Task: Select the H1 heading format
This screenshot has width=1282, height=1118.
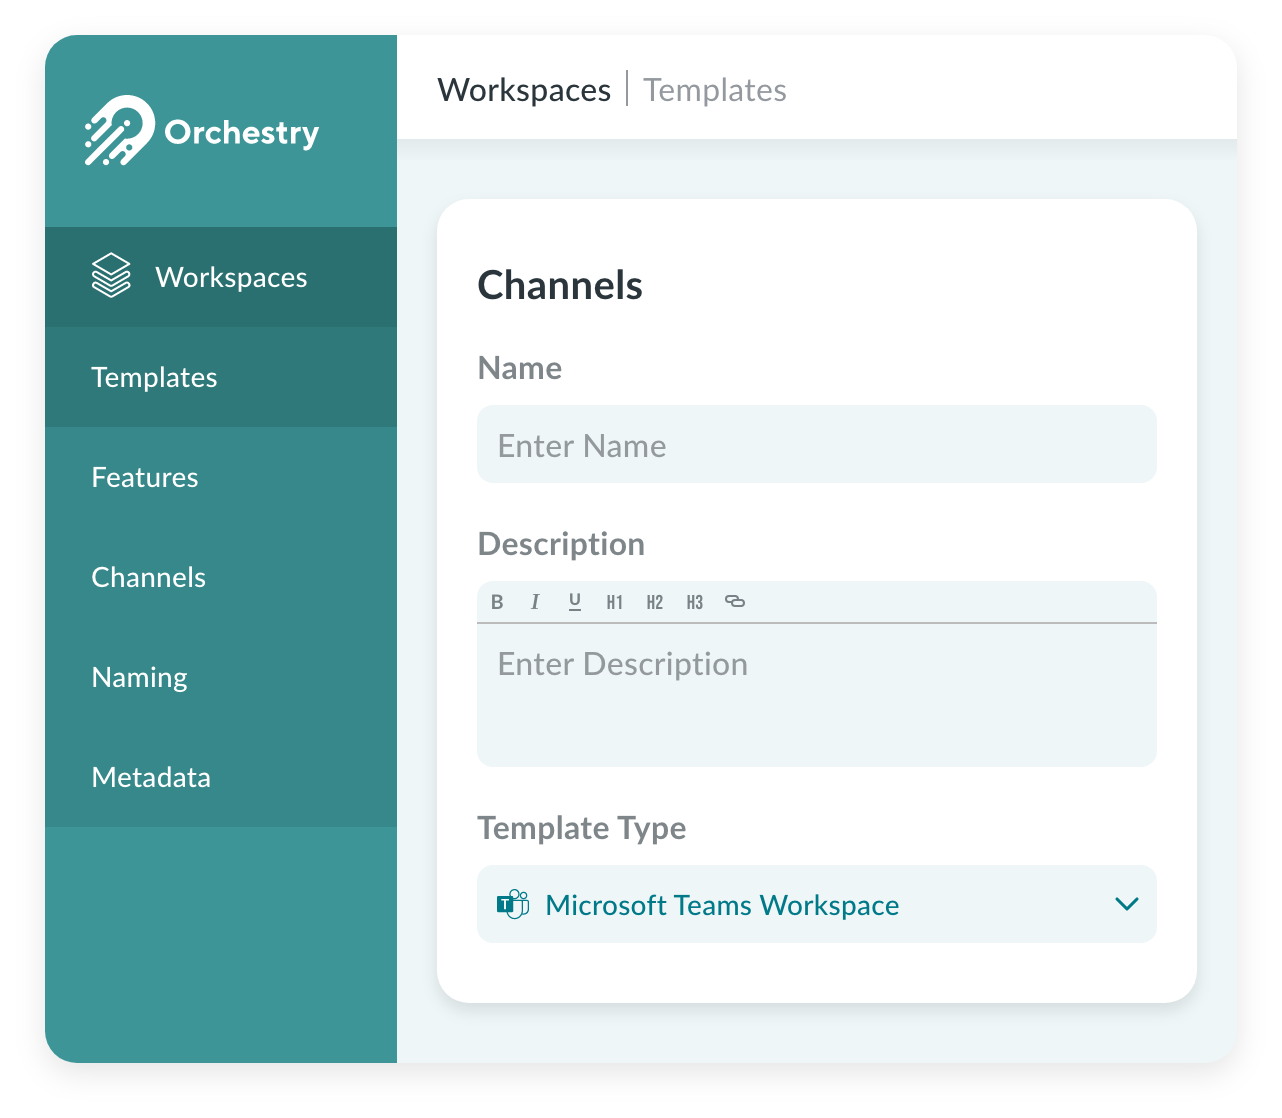Action: [614, 601]
